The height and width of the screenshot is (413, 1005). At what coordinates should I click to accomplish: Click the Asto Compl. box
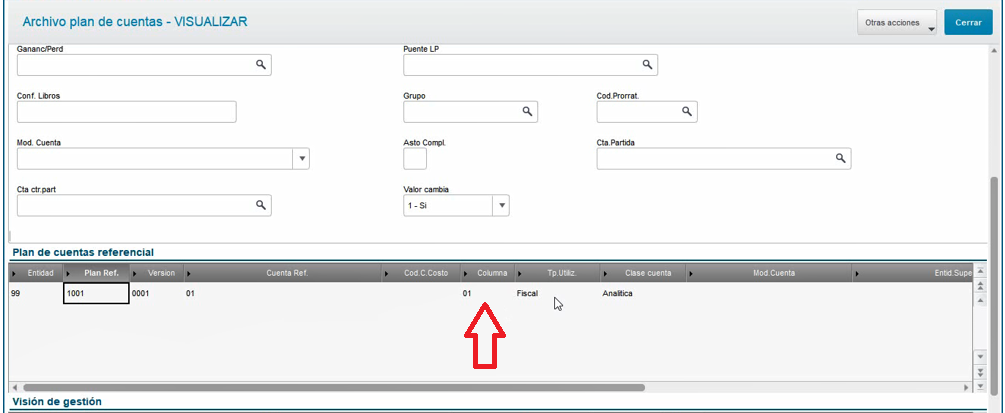click(x=415, y=158)
